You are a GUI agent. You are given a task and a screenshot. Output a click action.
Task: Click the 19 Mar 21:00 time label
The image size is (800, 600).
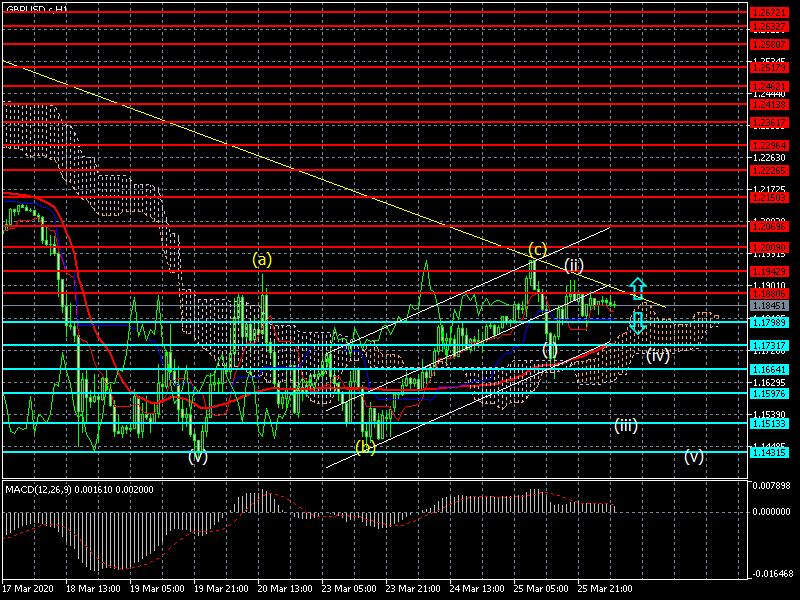pos(221,588)
